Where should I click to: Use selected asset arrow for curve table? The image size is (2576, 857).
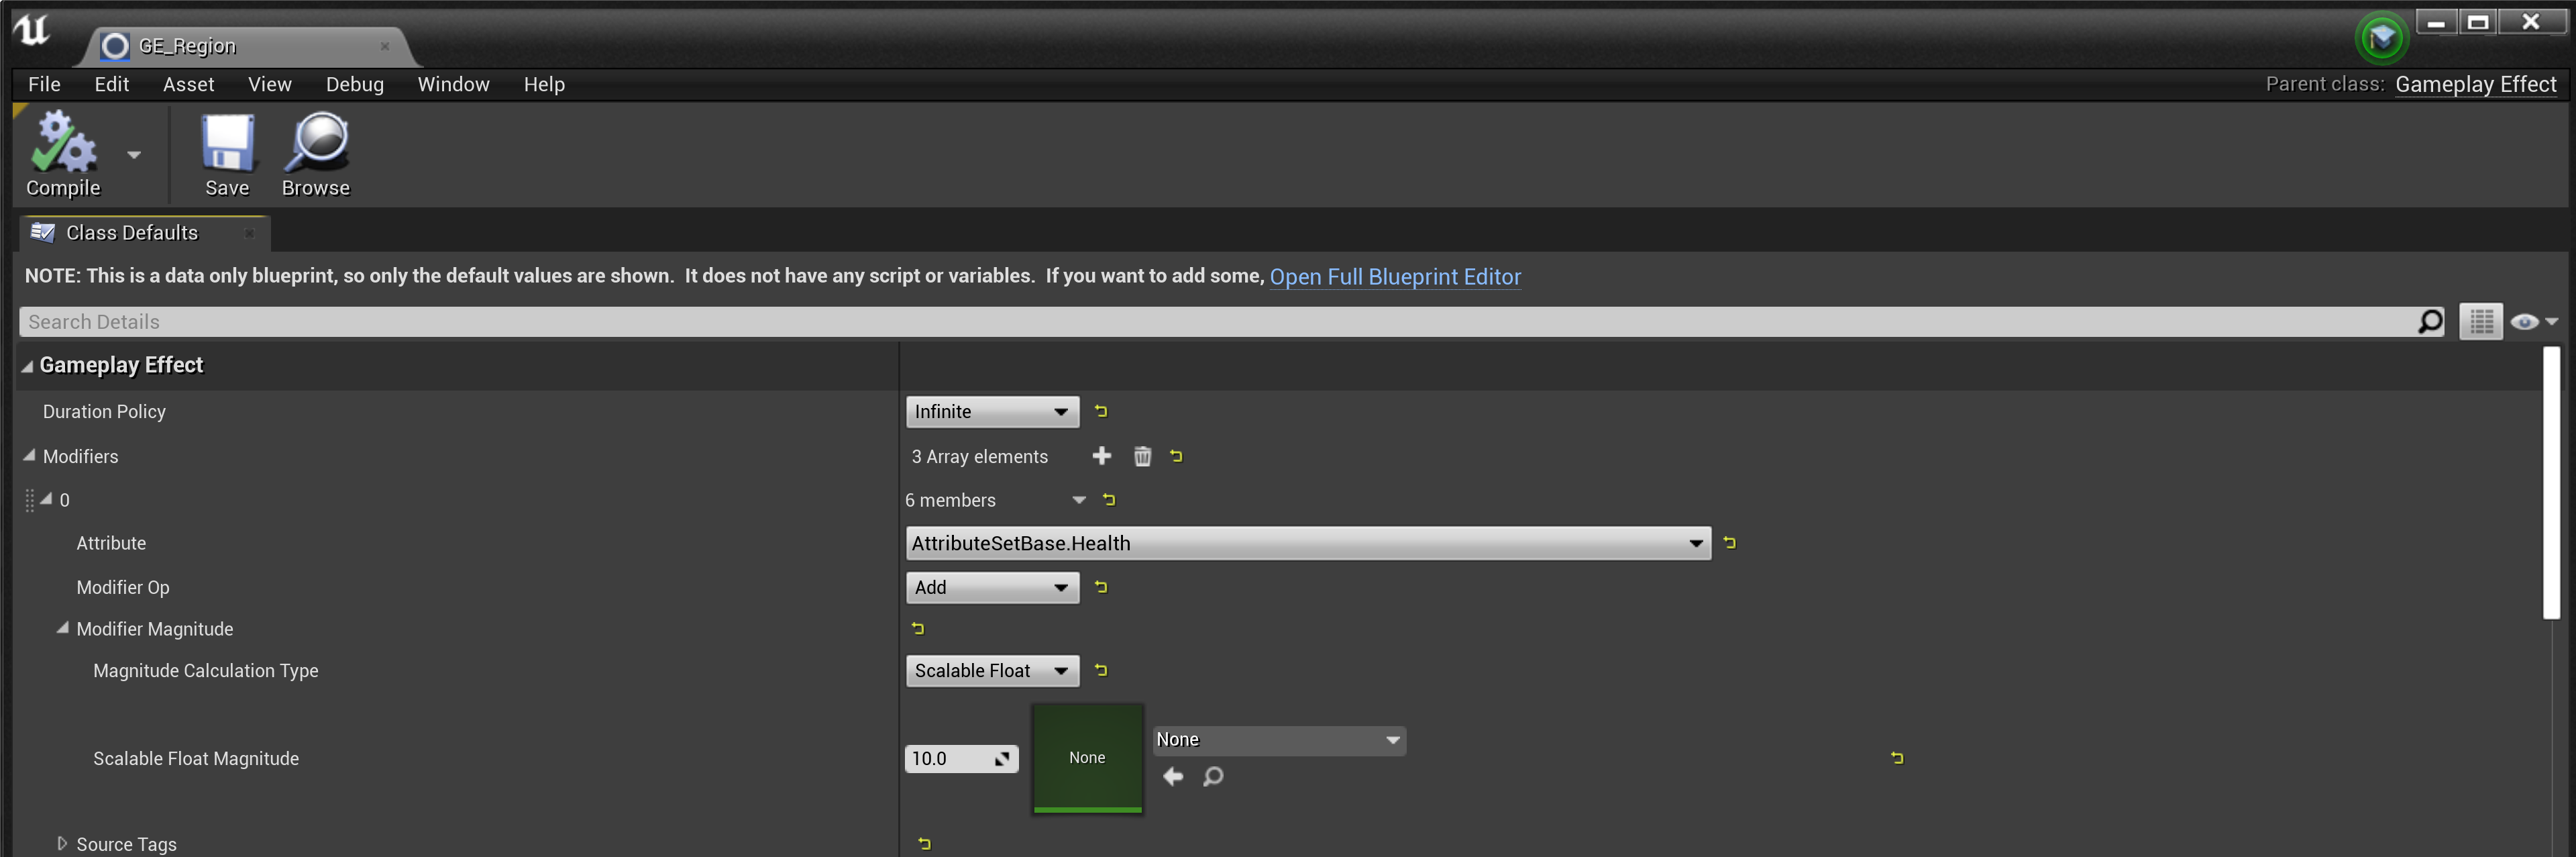point(1173,776)
